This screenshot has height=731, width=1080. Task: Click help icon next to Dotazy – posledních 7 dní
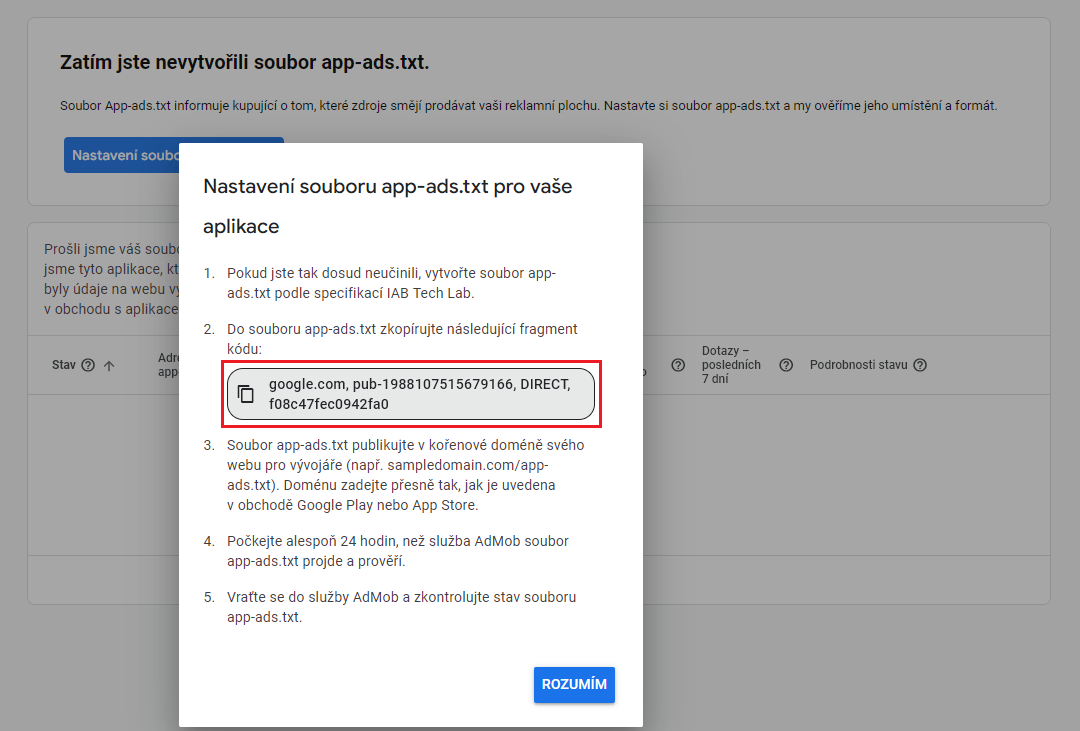point(785,365)
